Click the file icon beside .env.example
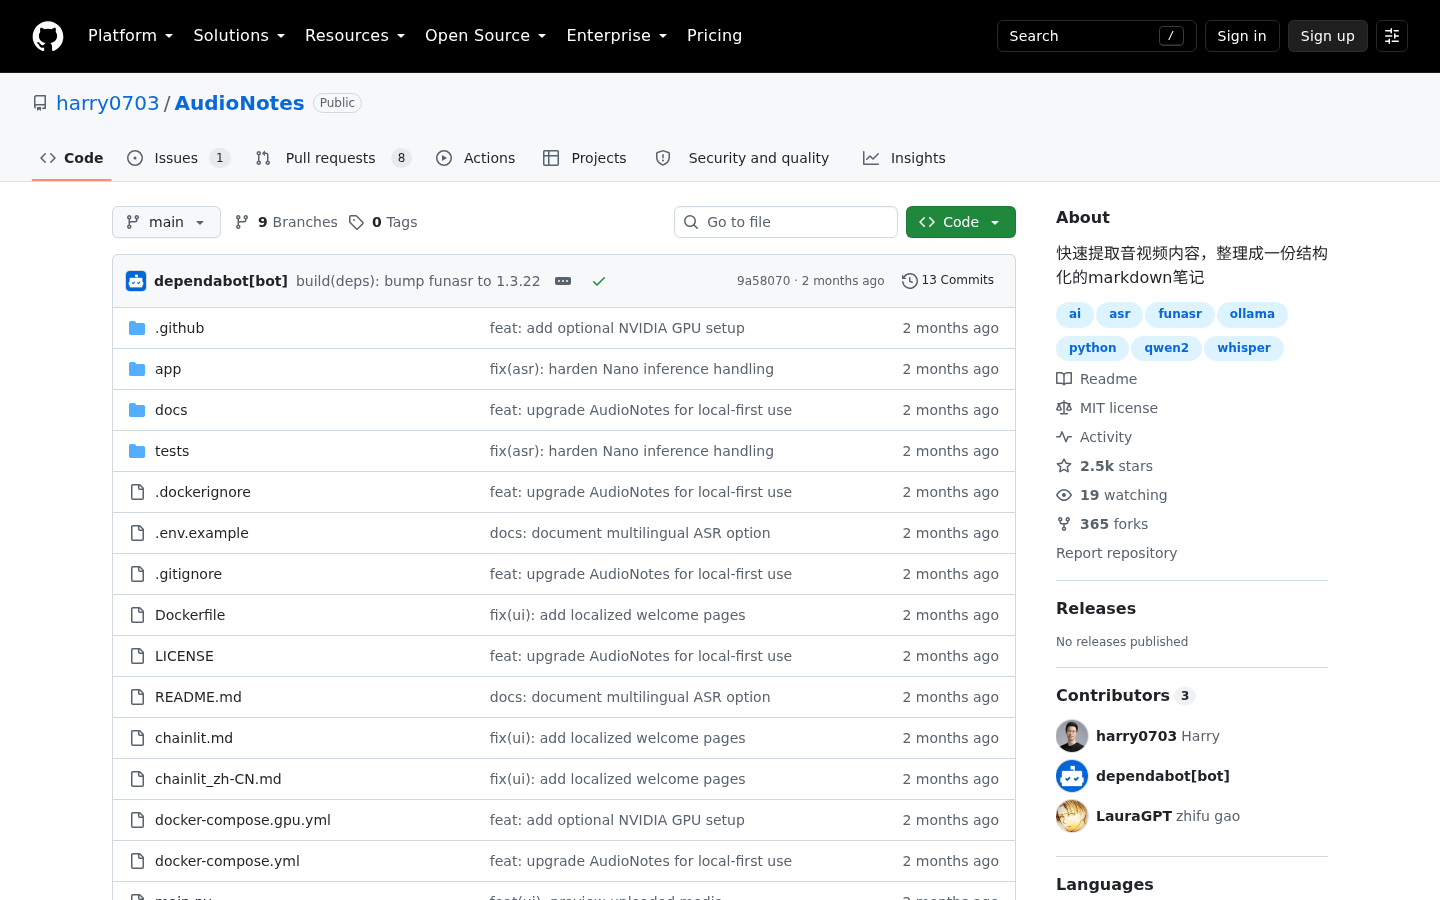The image size is (1440, 900). [137, 533]
